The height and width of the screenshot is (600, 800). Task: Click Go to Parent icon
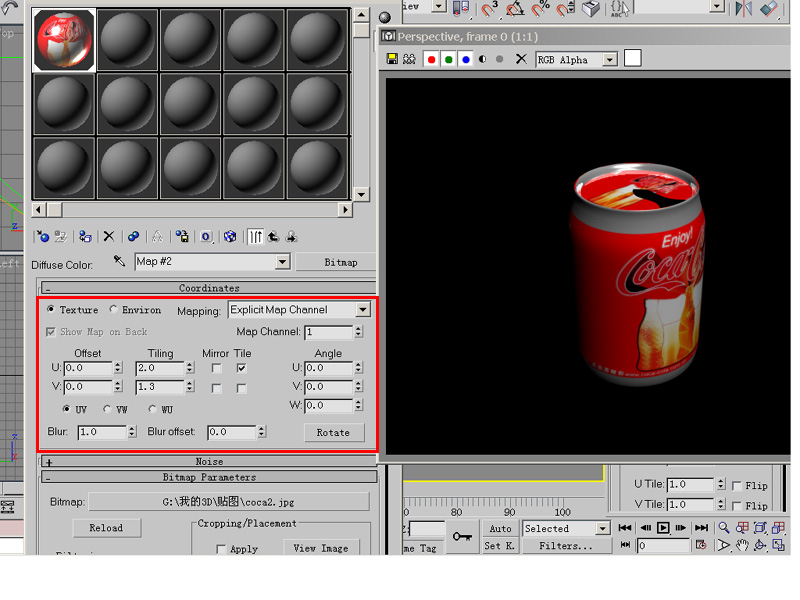(x=273, y=236)
